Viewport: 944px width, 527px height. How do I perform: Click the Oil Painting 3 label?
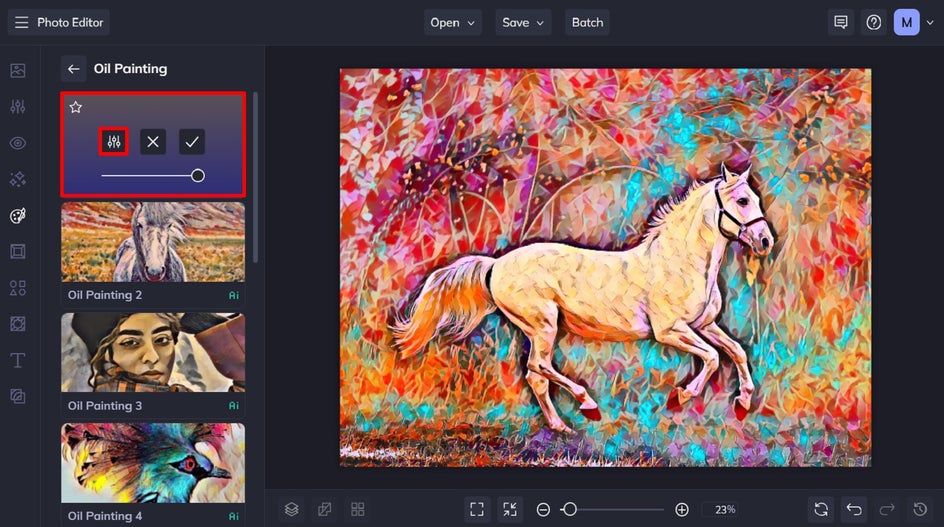pyautogui.click(x=105, y=406)
